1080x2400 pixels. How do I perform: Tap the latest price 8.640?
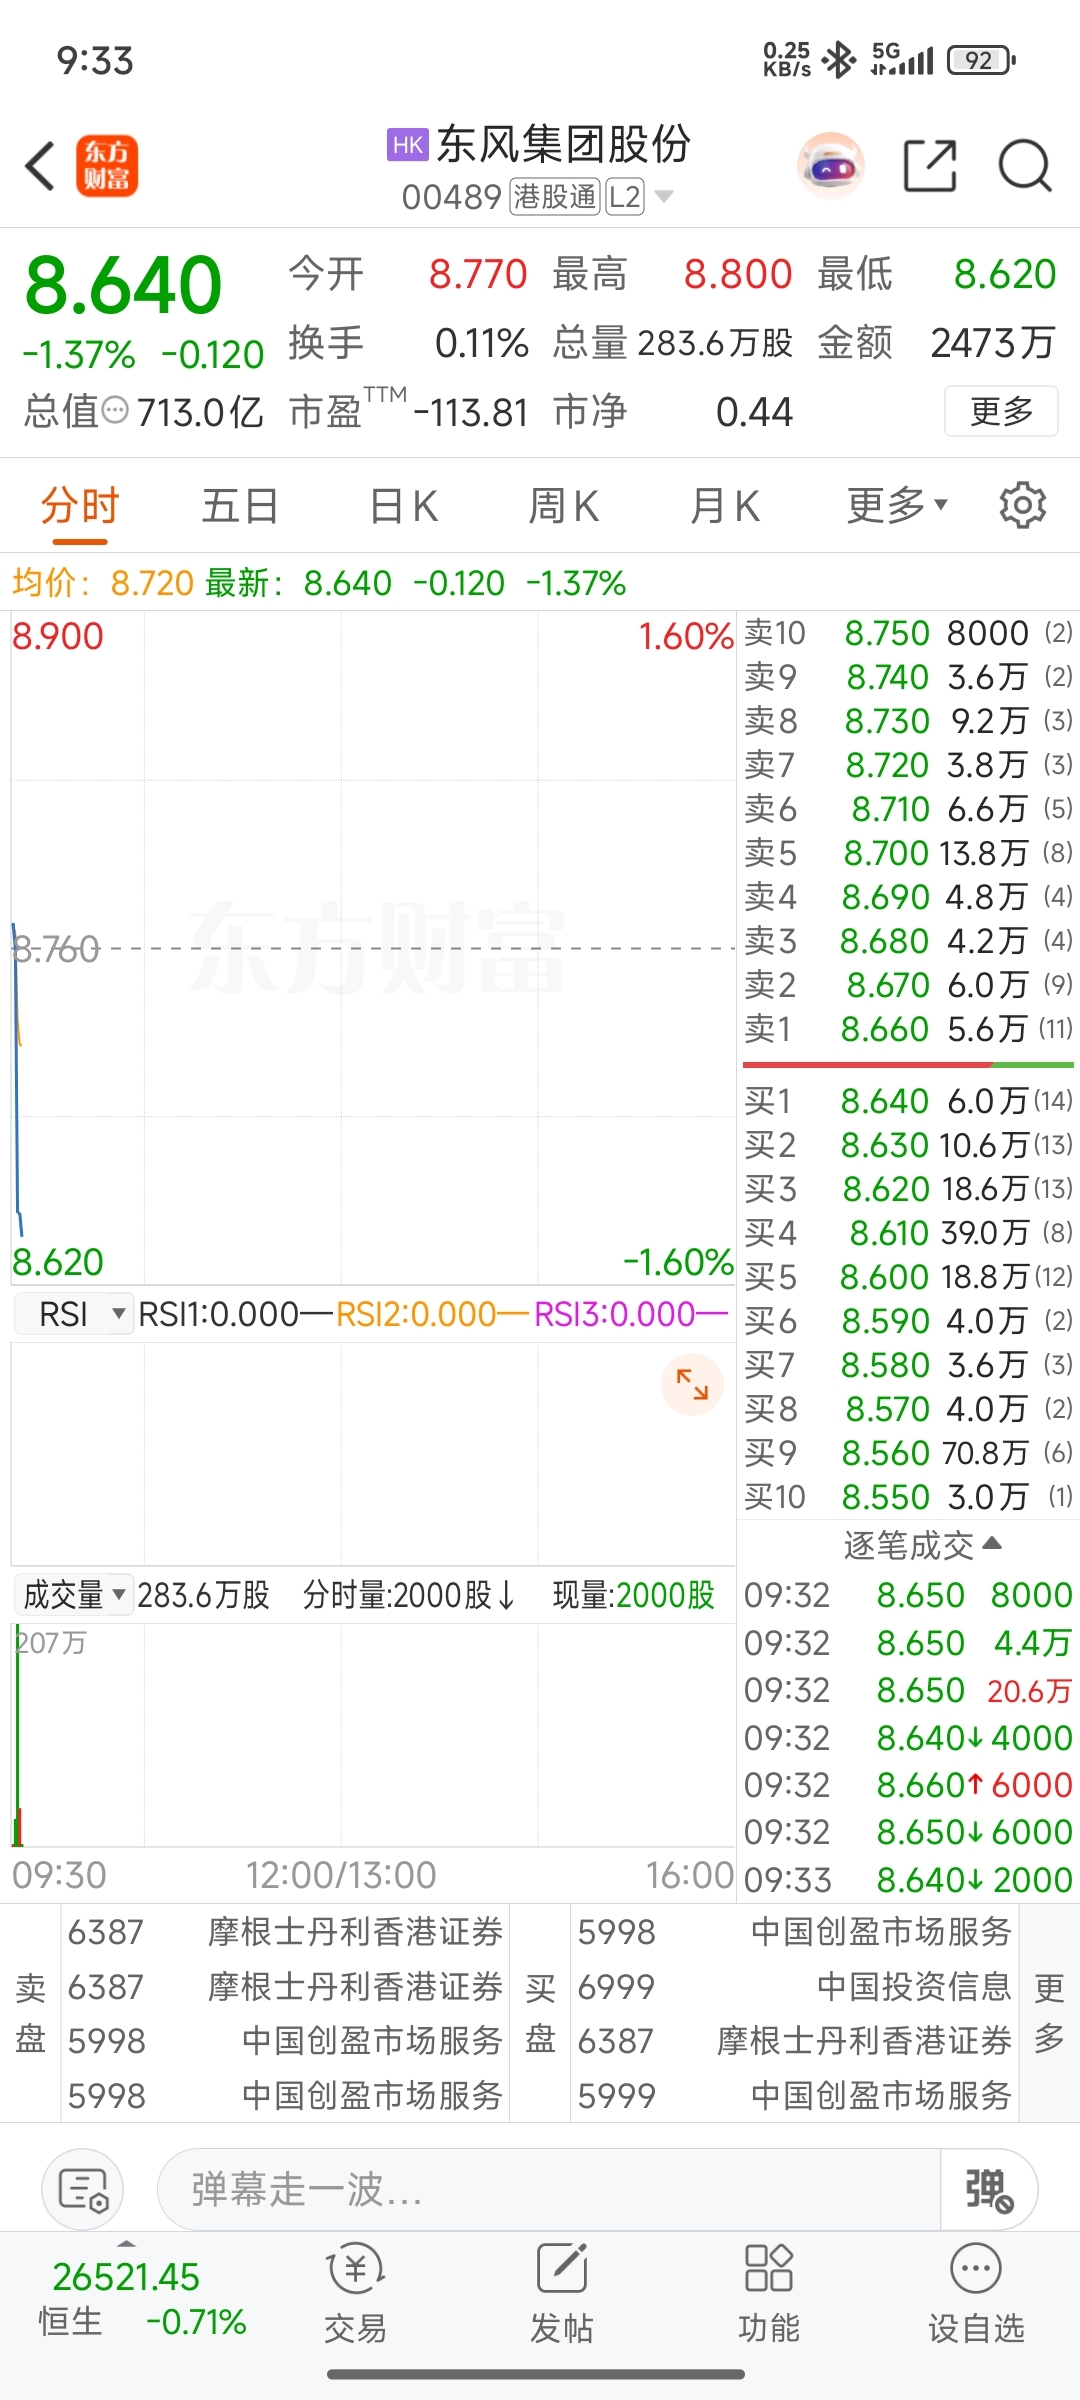[123, 285]
